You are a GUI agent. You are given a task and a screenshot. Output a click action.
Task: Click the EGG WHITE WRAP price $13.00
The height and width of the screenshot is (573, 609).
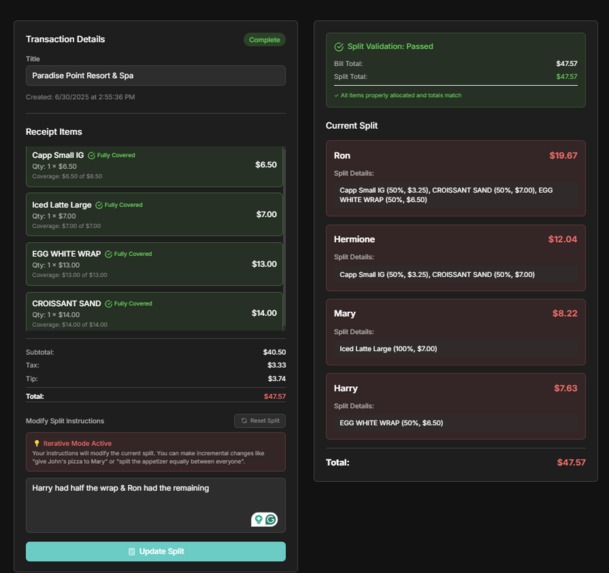(264, 264)
